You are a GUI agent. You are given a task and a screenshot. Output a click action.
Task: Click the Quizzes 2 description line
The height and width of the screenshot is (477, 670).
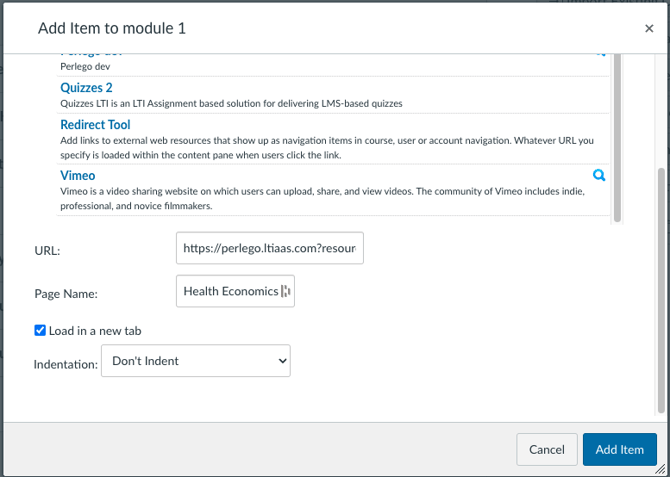[x=231, y=103]
